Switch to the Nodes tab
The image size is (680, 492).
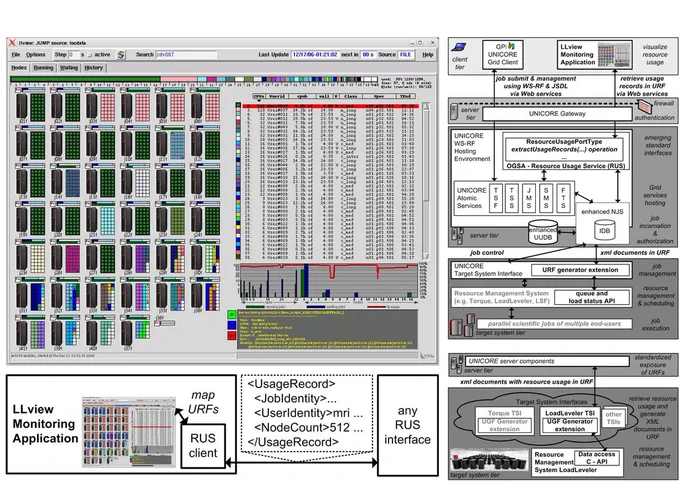pos(19,68)
